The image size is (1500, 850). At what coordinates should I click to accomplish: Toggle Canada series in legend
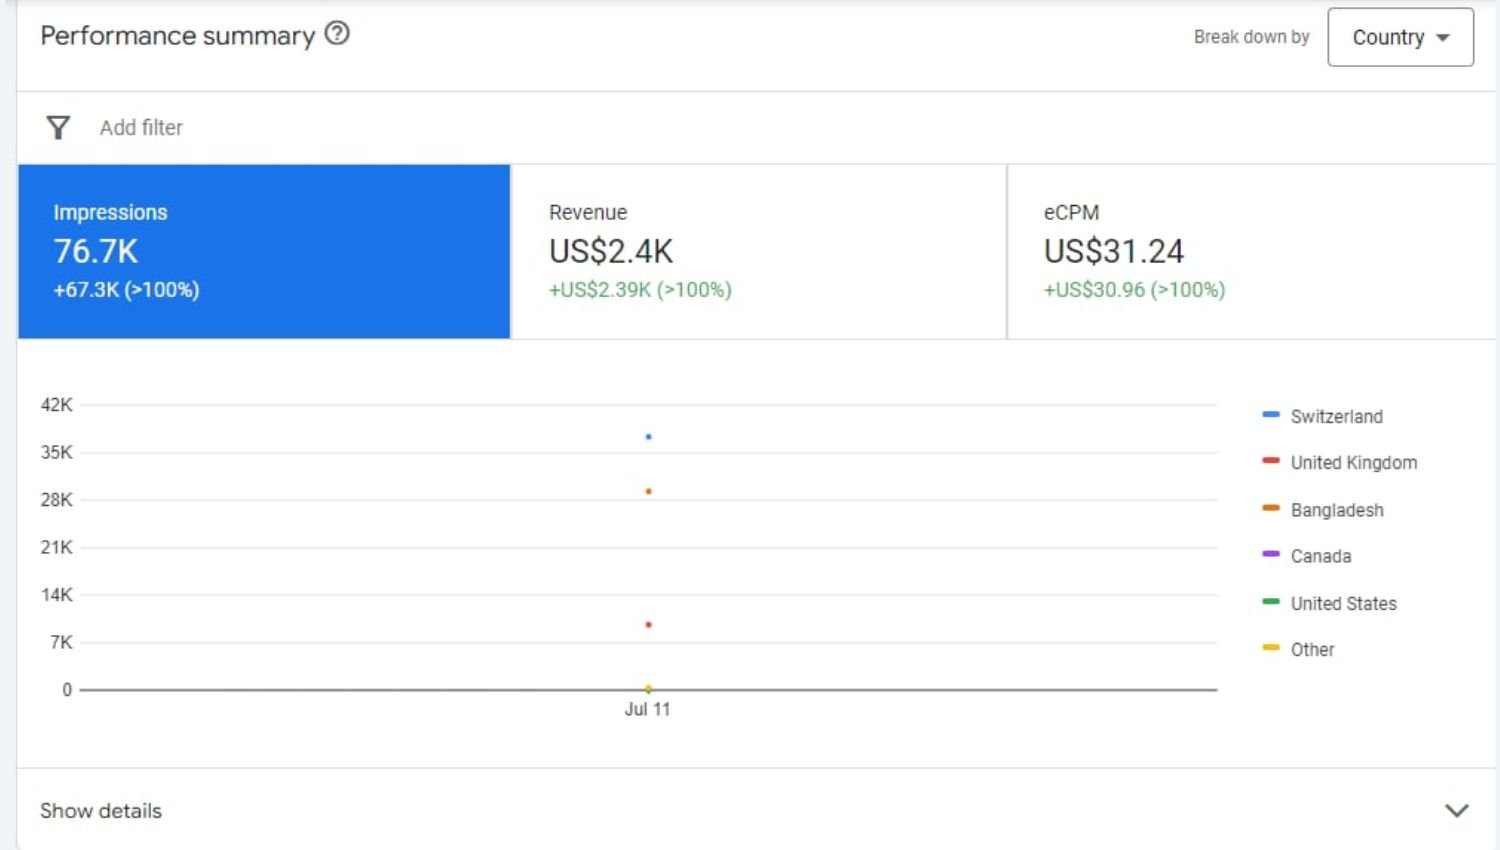[1307, 556]
